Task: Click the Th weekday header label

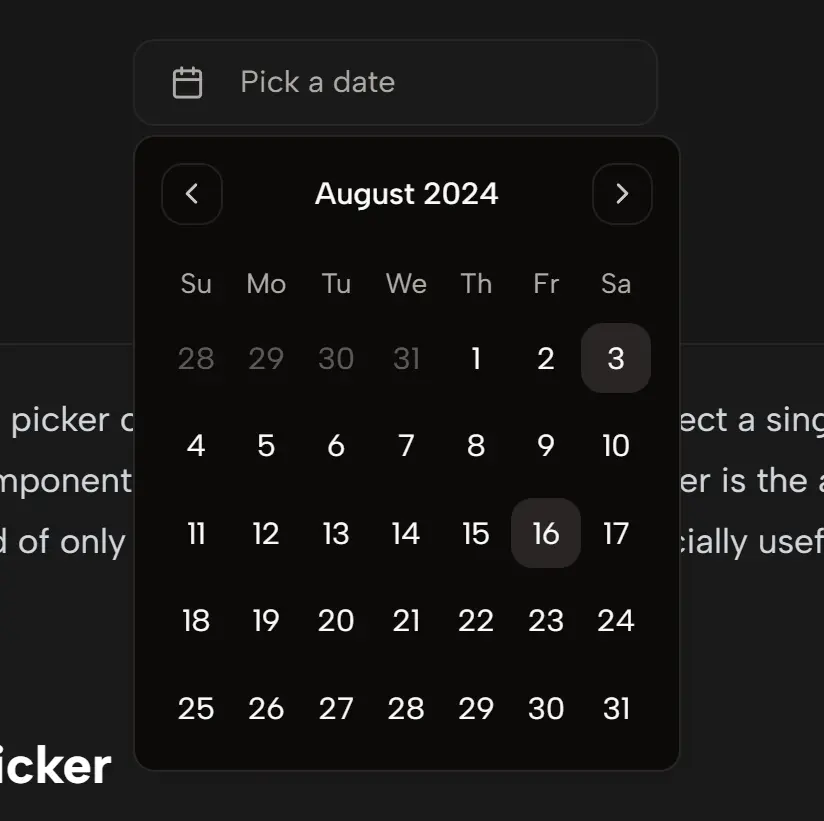Action: coord(476,284)
